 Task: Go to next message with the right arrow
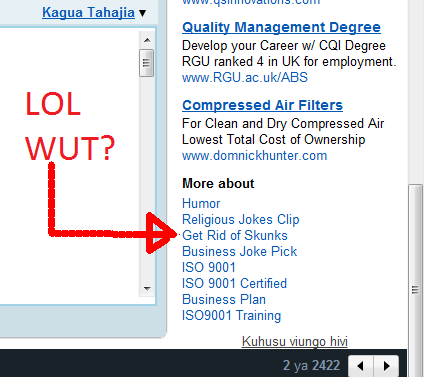[x=386, y=366]
